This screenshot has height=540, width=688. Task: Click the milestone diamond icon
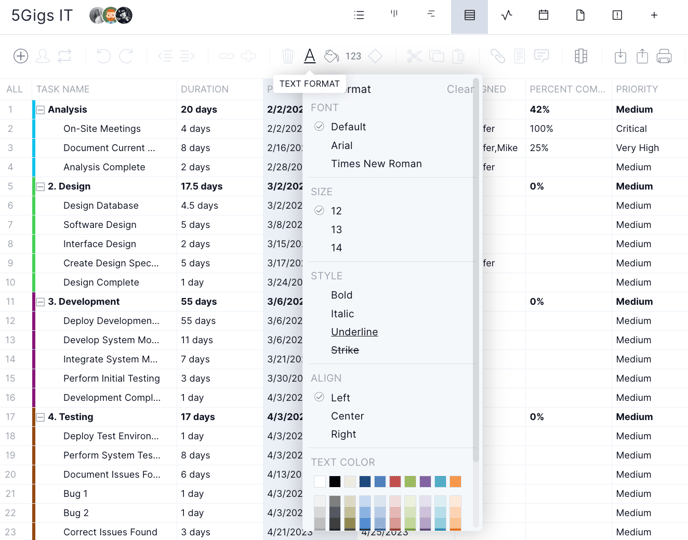pyautogui.click(x=375, y=56)
